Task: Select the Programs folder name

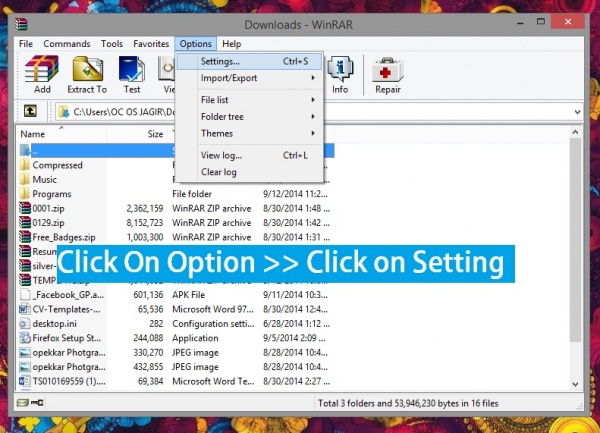Action: [52, 194]
